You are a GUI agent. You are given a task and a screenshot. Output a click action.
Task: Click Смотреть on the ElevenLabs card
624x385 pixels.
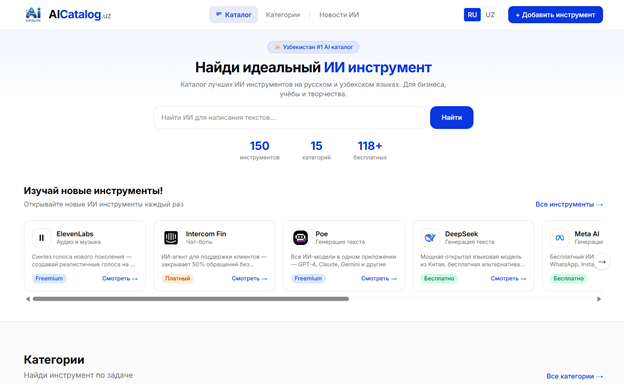(120, 279)
